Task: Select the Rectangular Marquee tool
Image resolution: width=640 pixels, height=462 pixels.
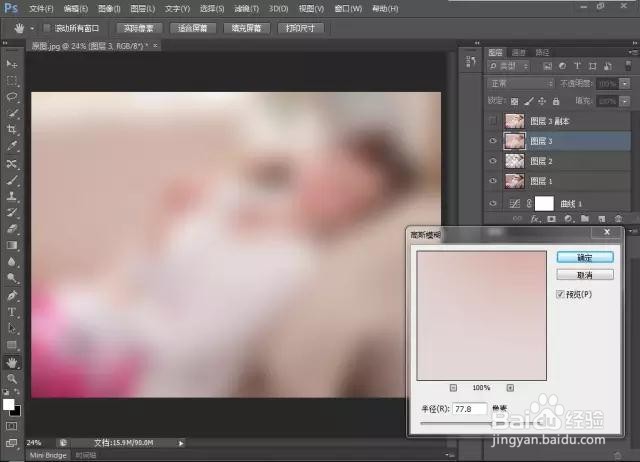Action: point(12,80)
